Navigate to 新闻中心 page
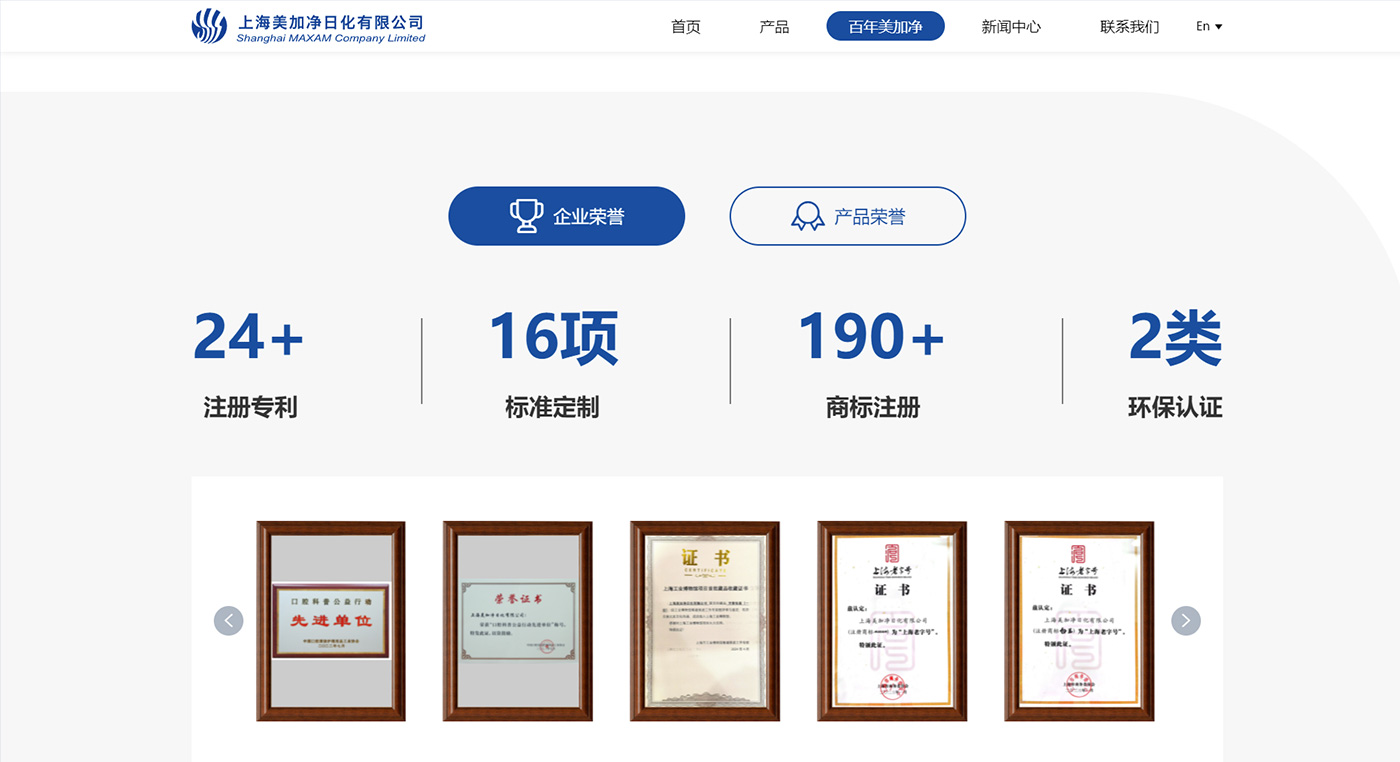1400x762 pixels. pos(1011,27)
